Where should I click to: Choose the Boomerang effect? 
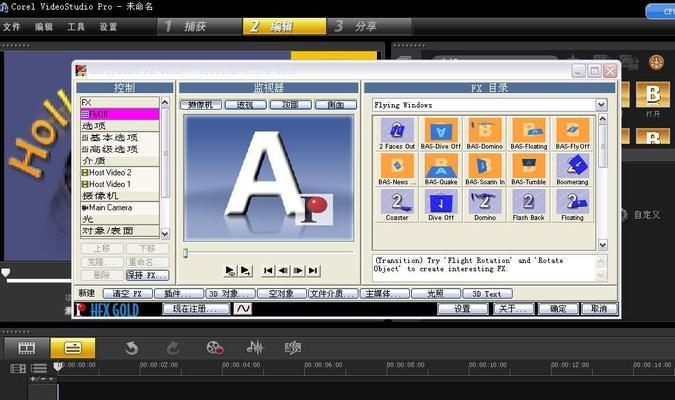click(x=573, y=170)
